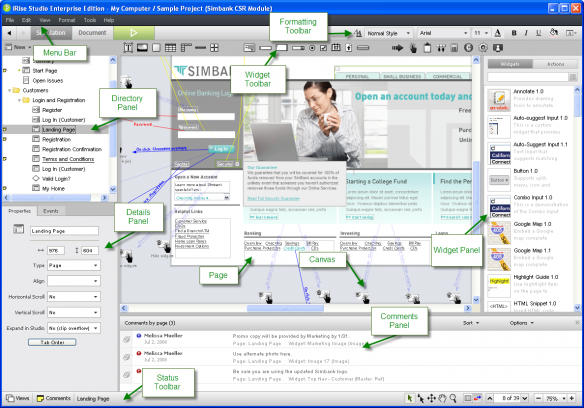Image resolution: width=584 pixels, height=408 pixels.
Task: Switch to the Document tab
Action: [x=92, y=33]
